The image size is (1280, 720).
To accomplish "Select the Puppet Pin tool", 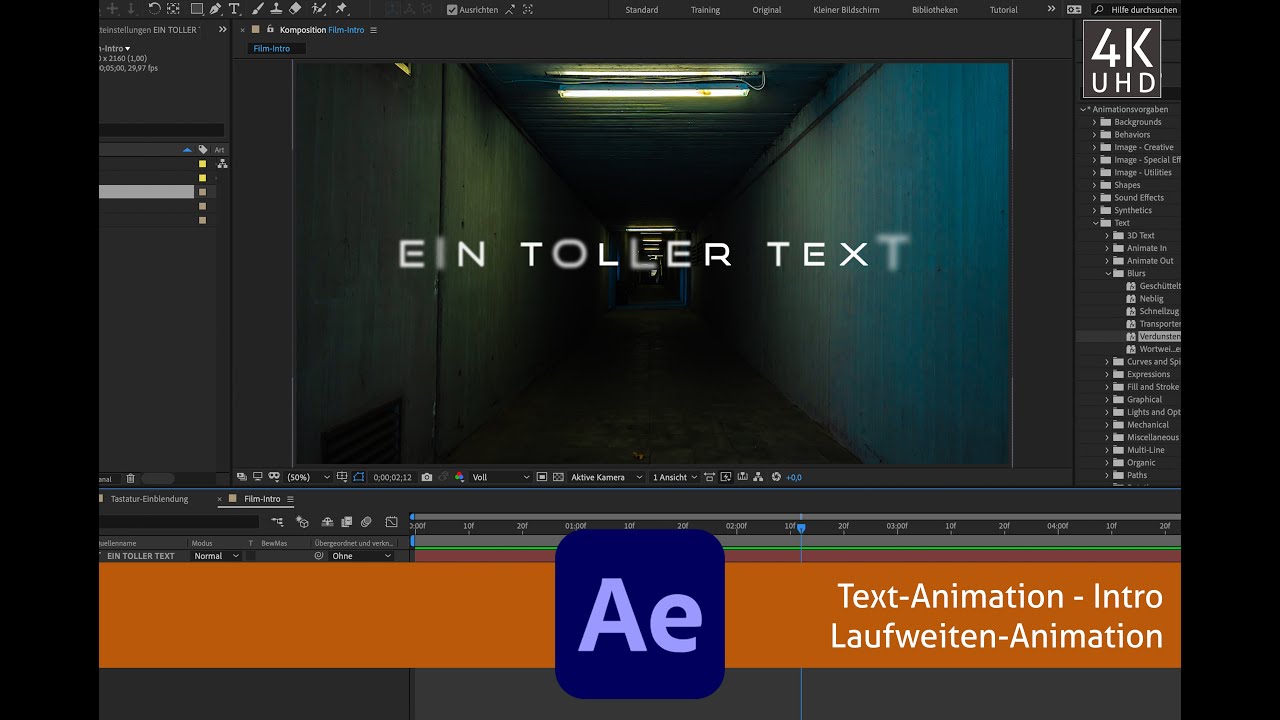I will point(341,9).
